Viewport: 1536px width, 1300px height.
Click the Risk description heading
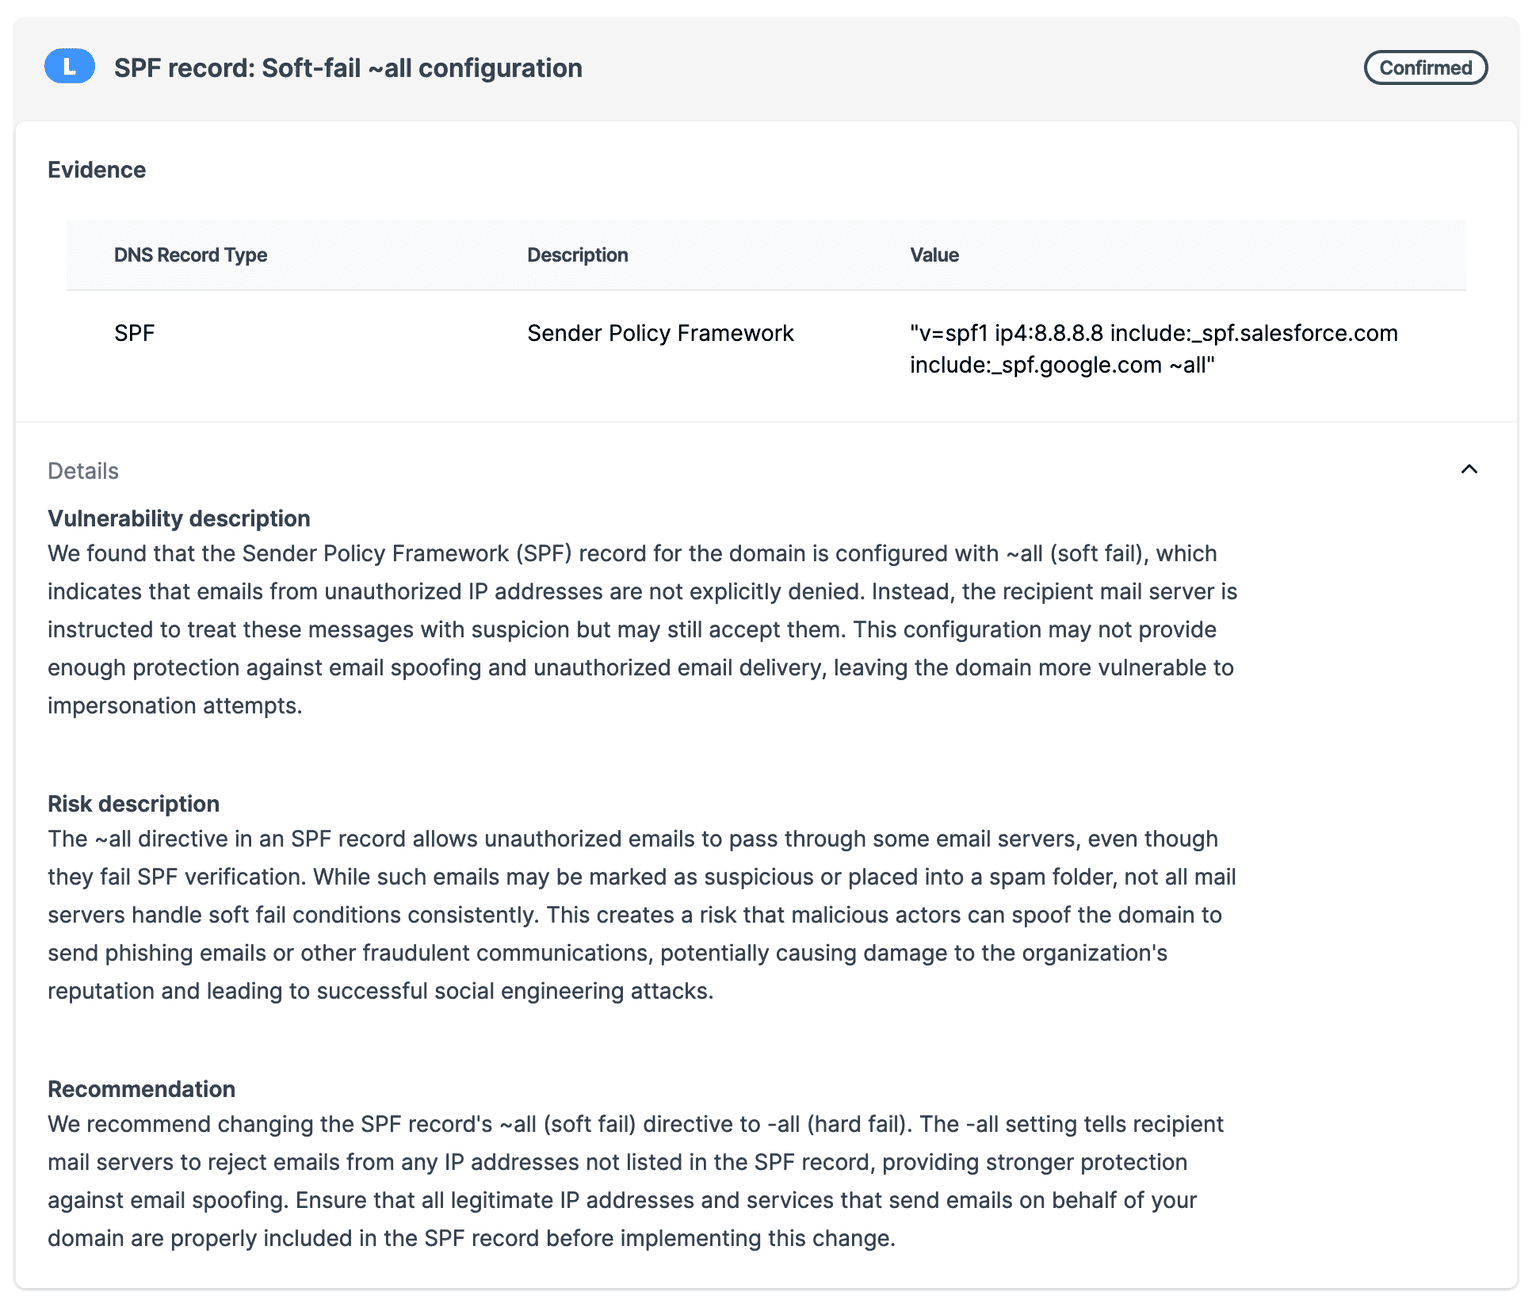pos(133,804)
